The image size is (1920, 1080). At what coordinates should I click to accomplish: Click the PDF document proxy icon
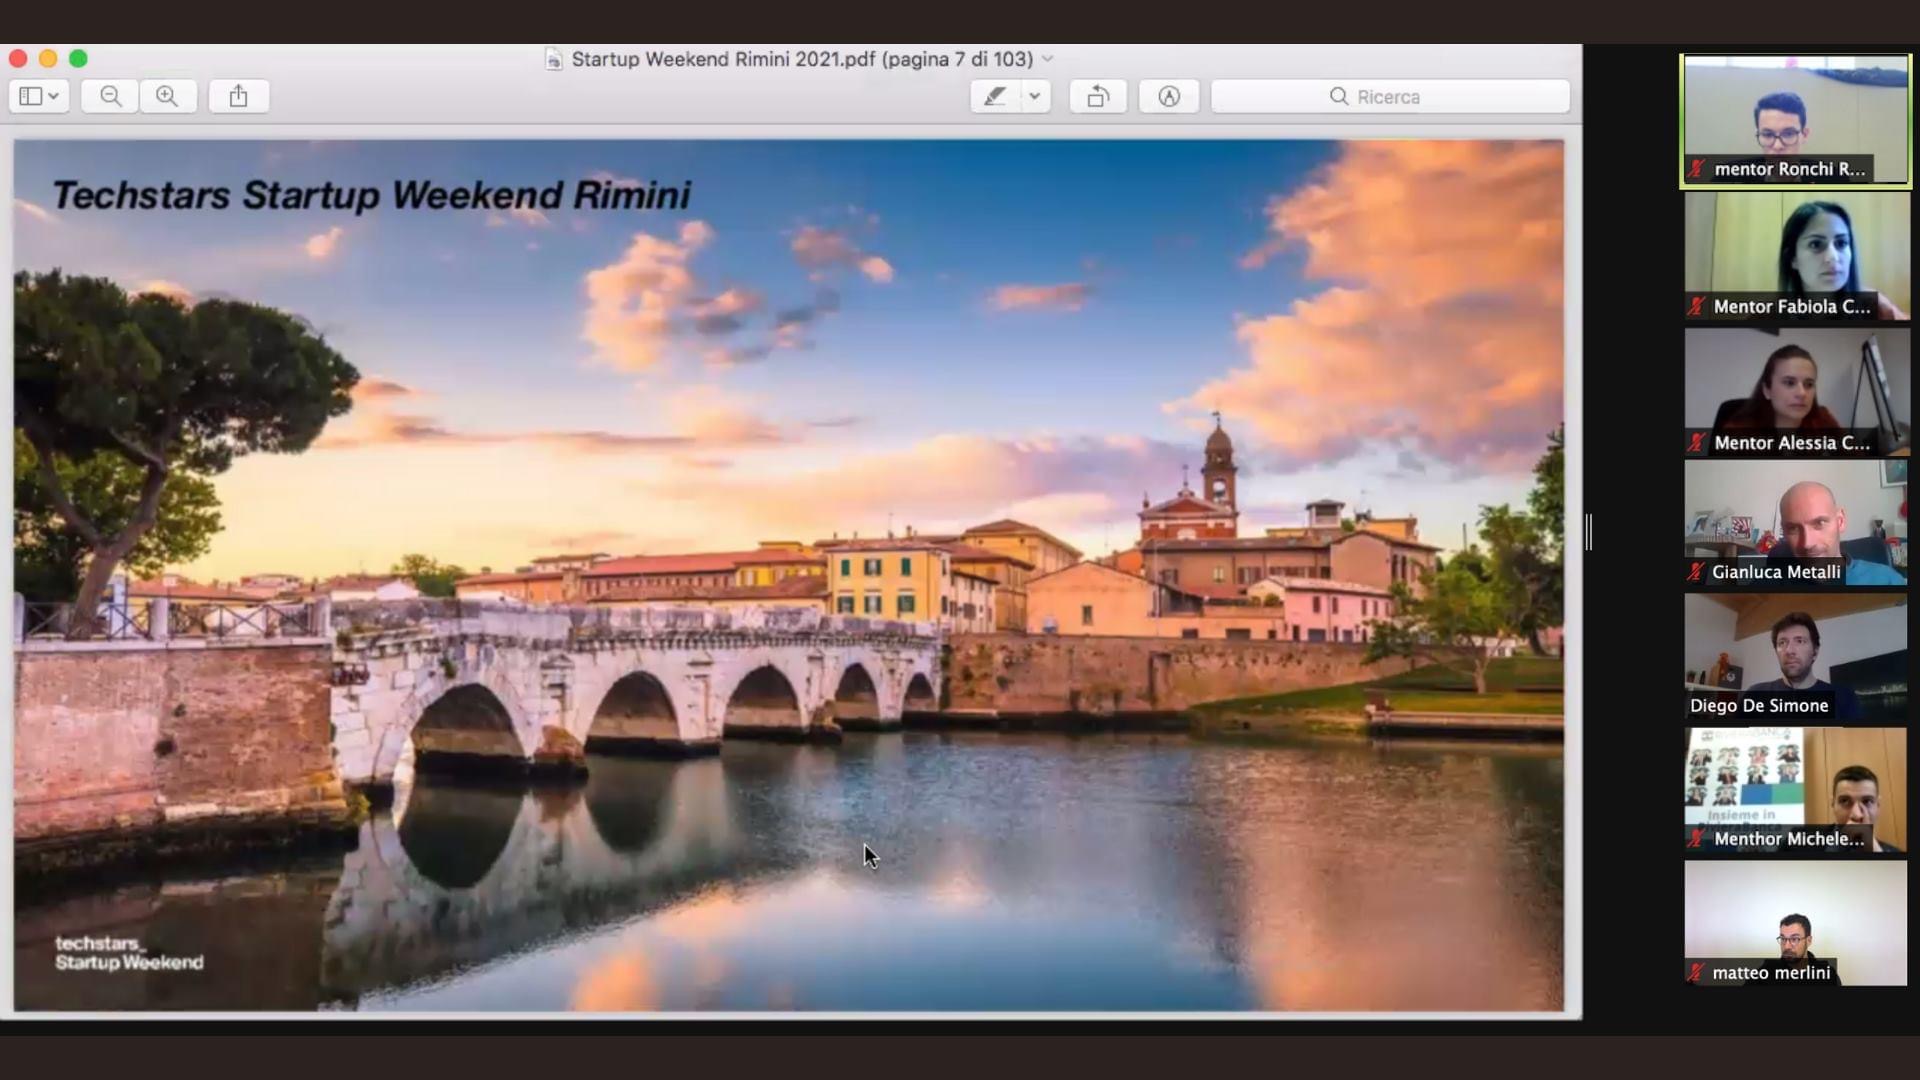[553, 59]
